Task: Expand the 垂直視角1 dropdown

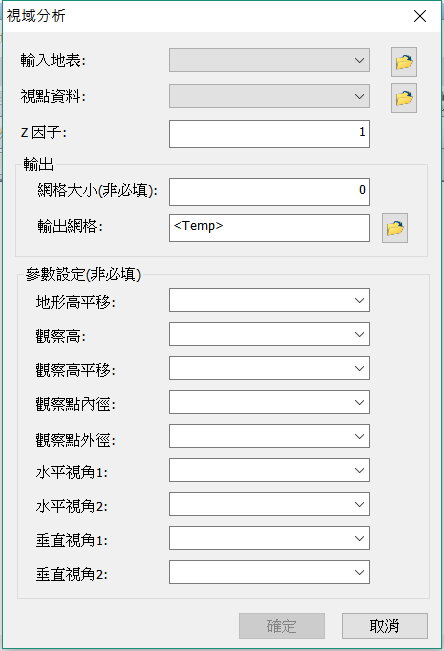Action: [269, 538]
